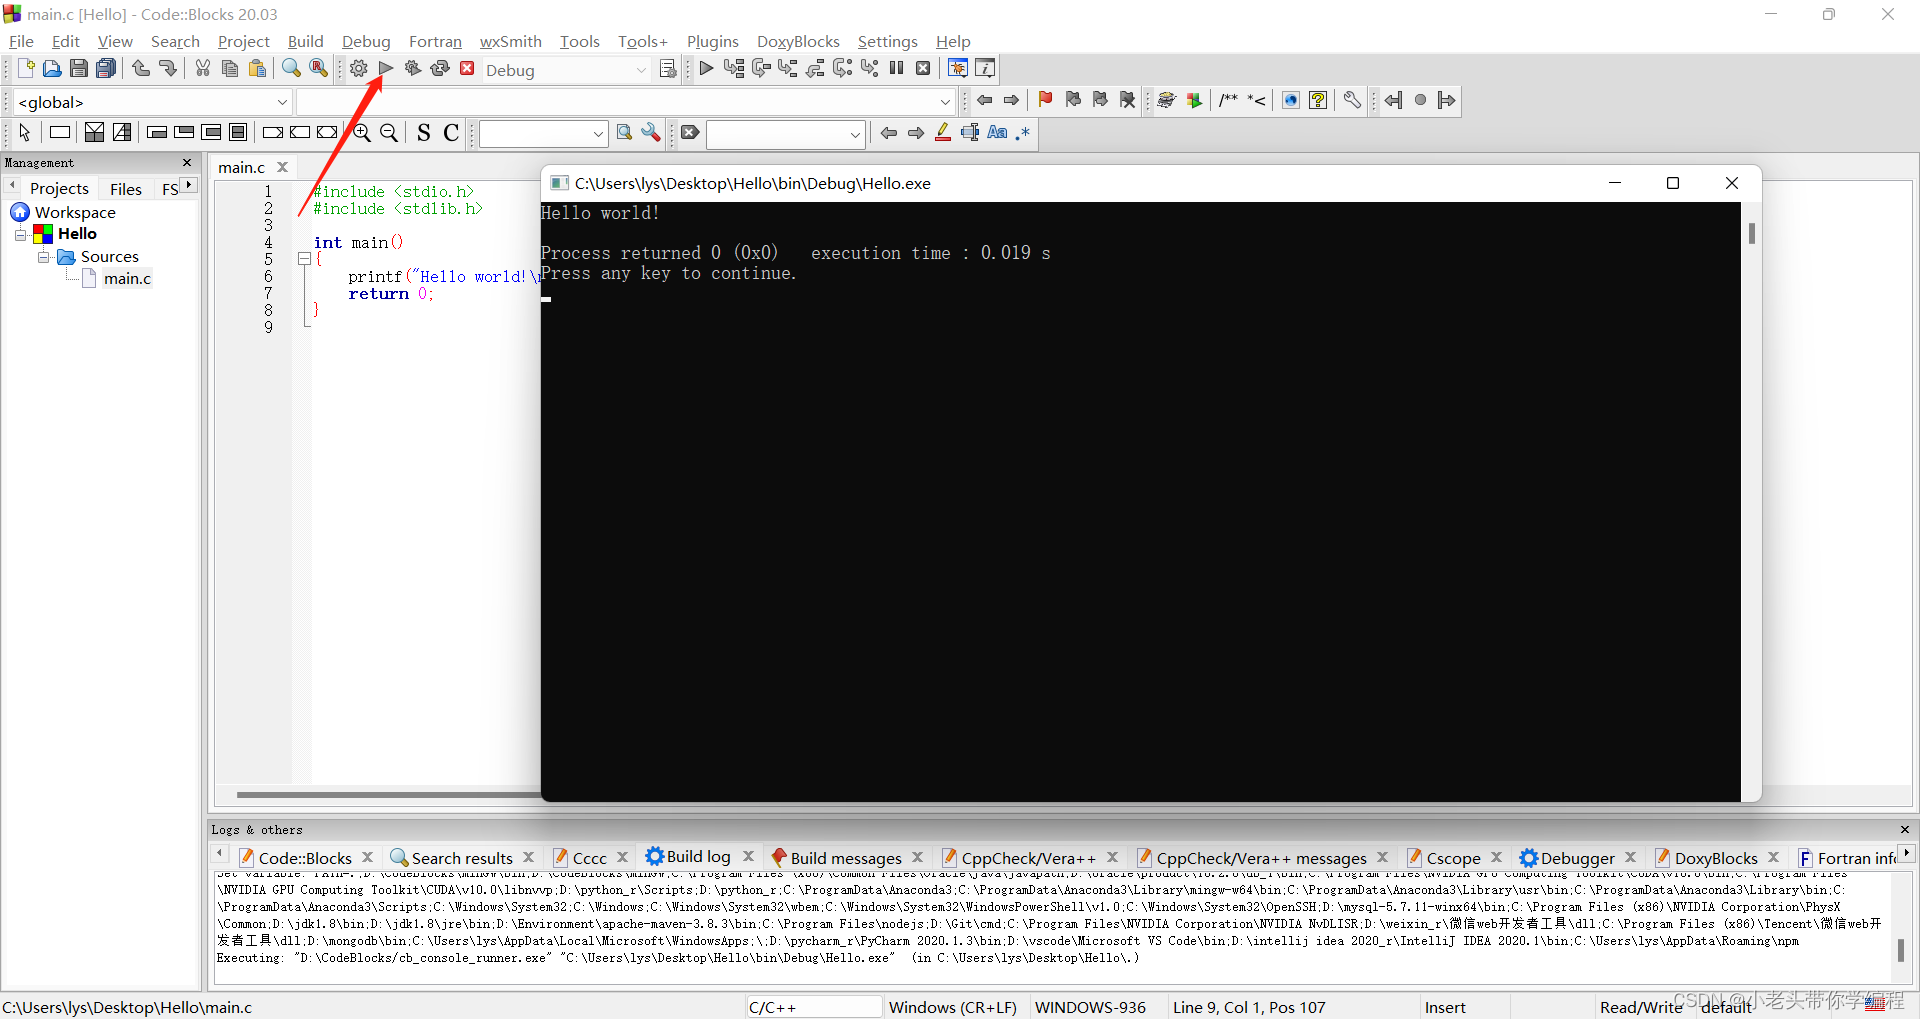Open Replace dialog icon

318,68
